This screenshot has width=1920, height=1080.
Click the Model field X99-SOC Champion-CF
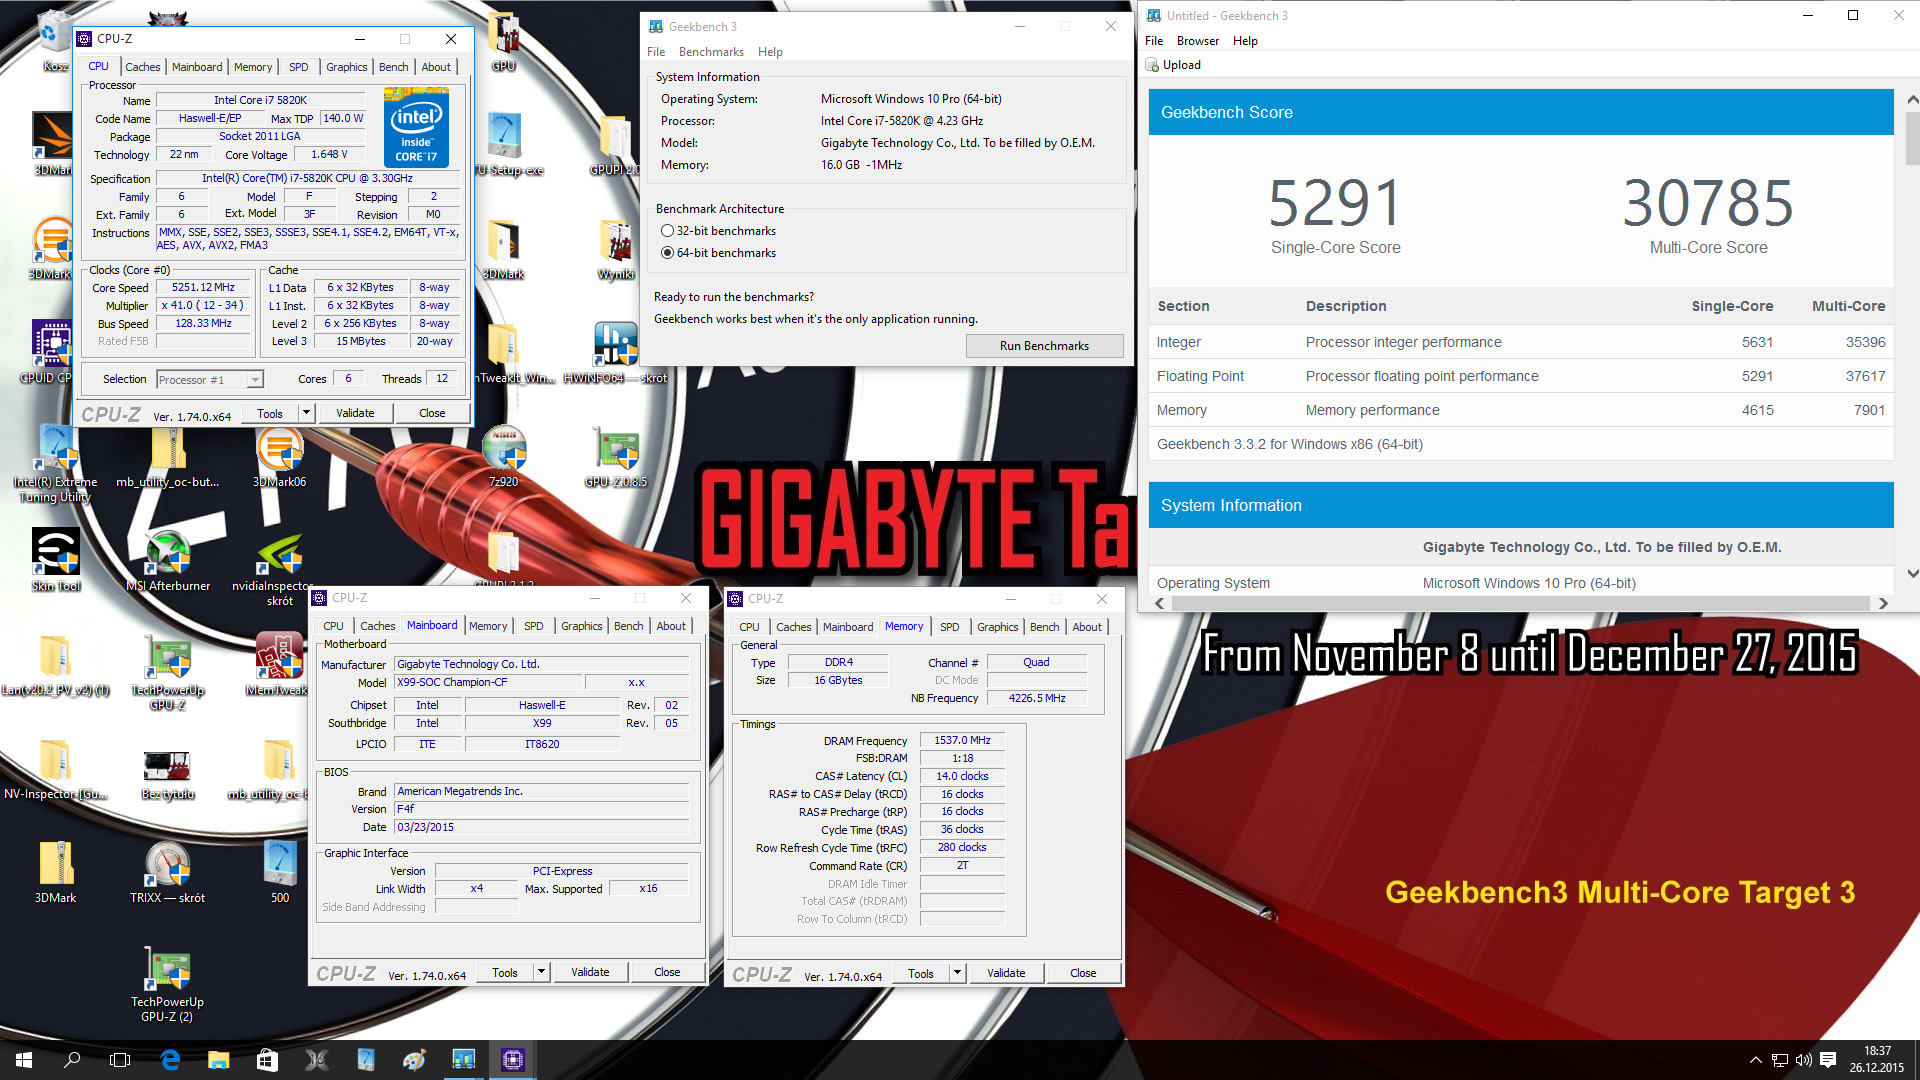[488, 682]
